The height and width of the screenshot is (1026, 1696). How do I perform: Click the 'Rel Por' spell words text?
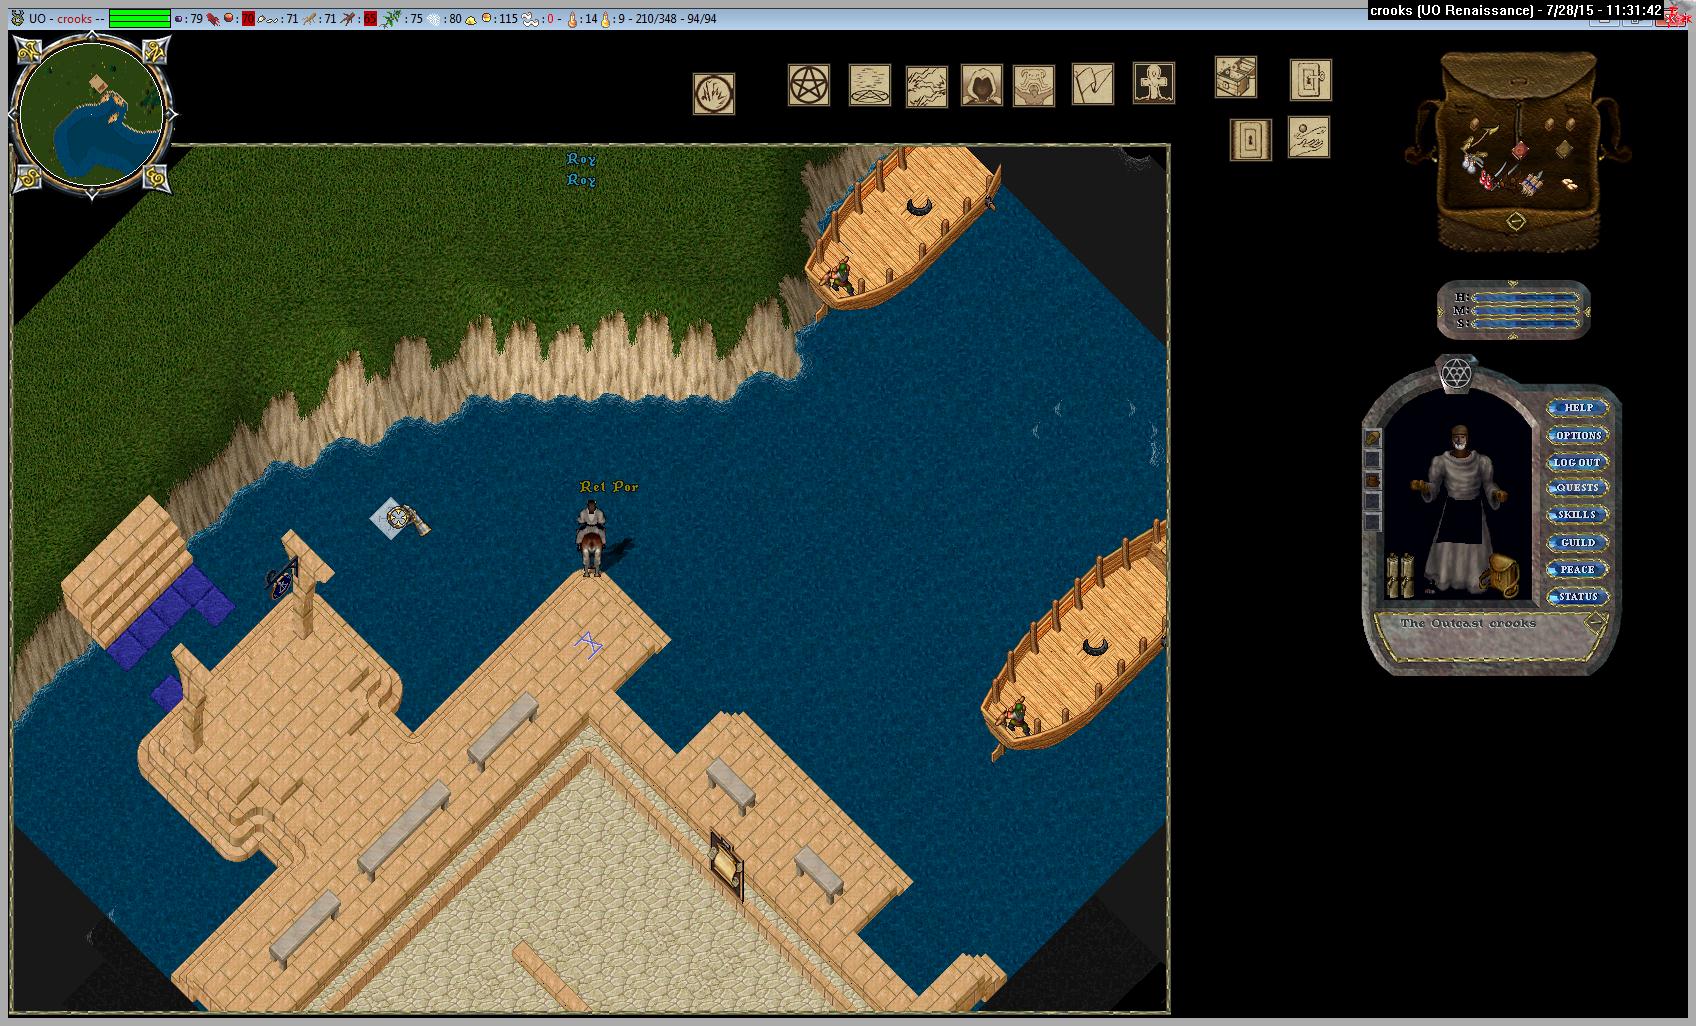click(x=609, y=487)
